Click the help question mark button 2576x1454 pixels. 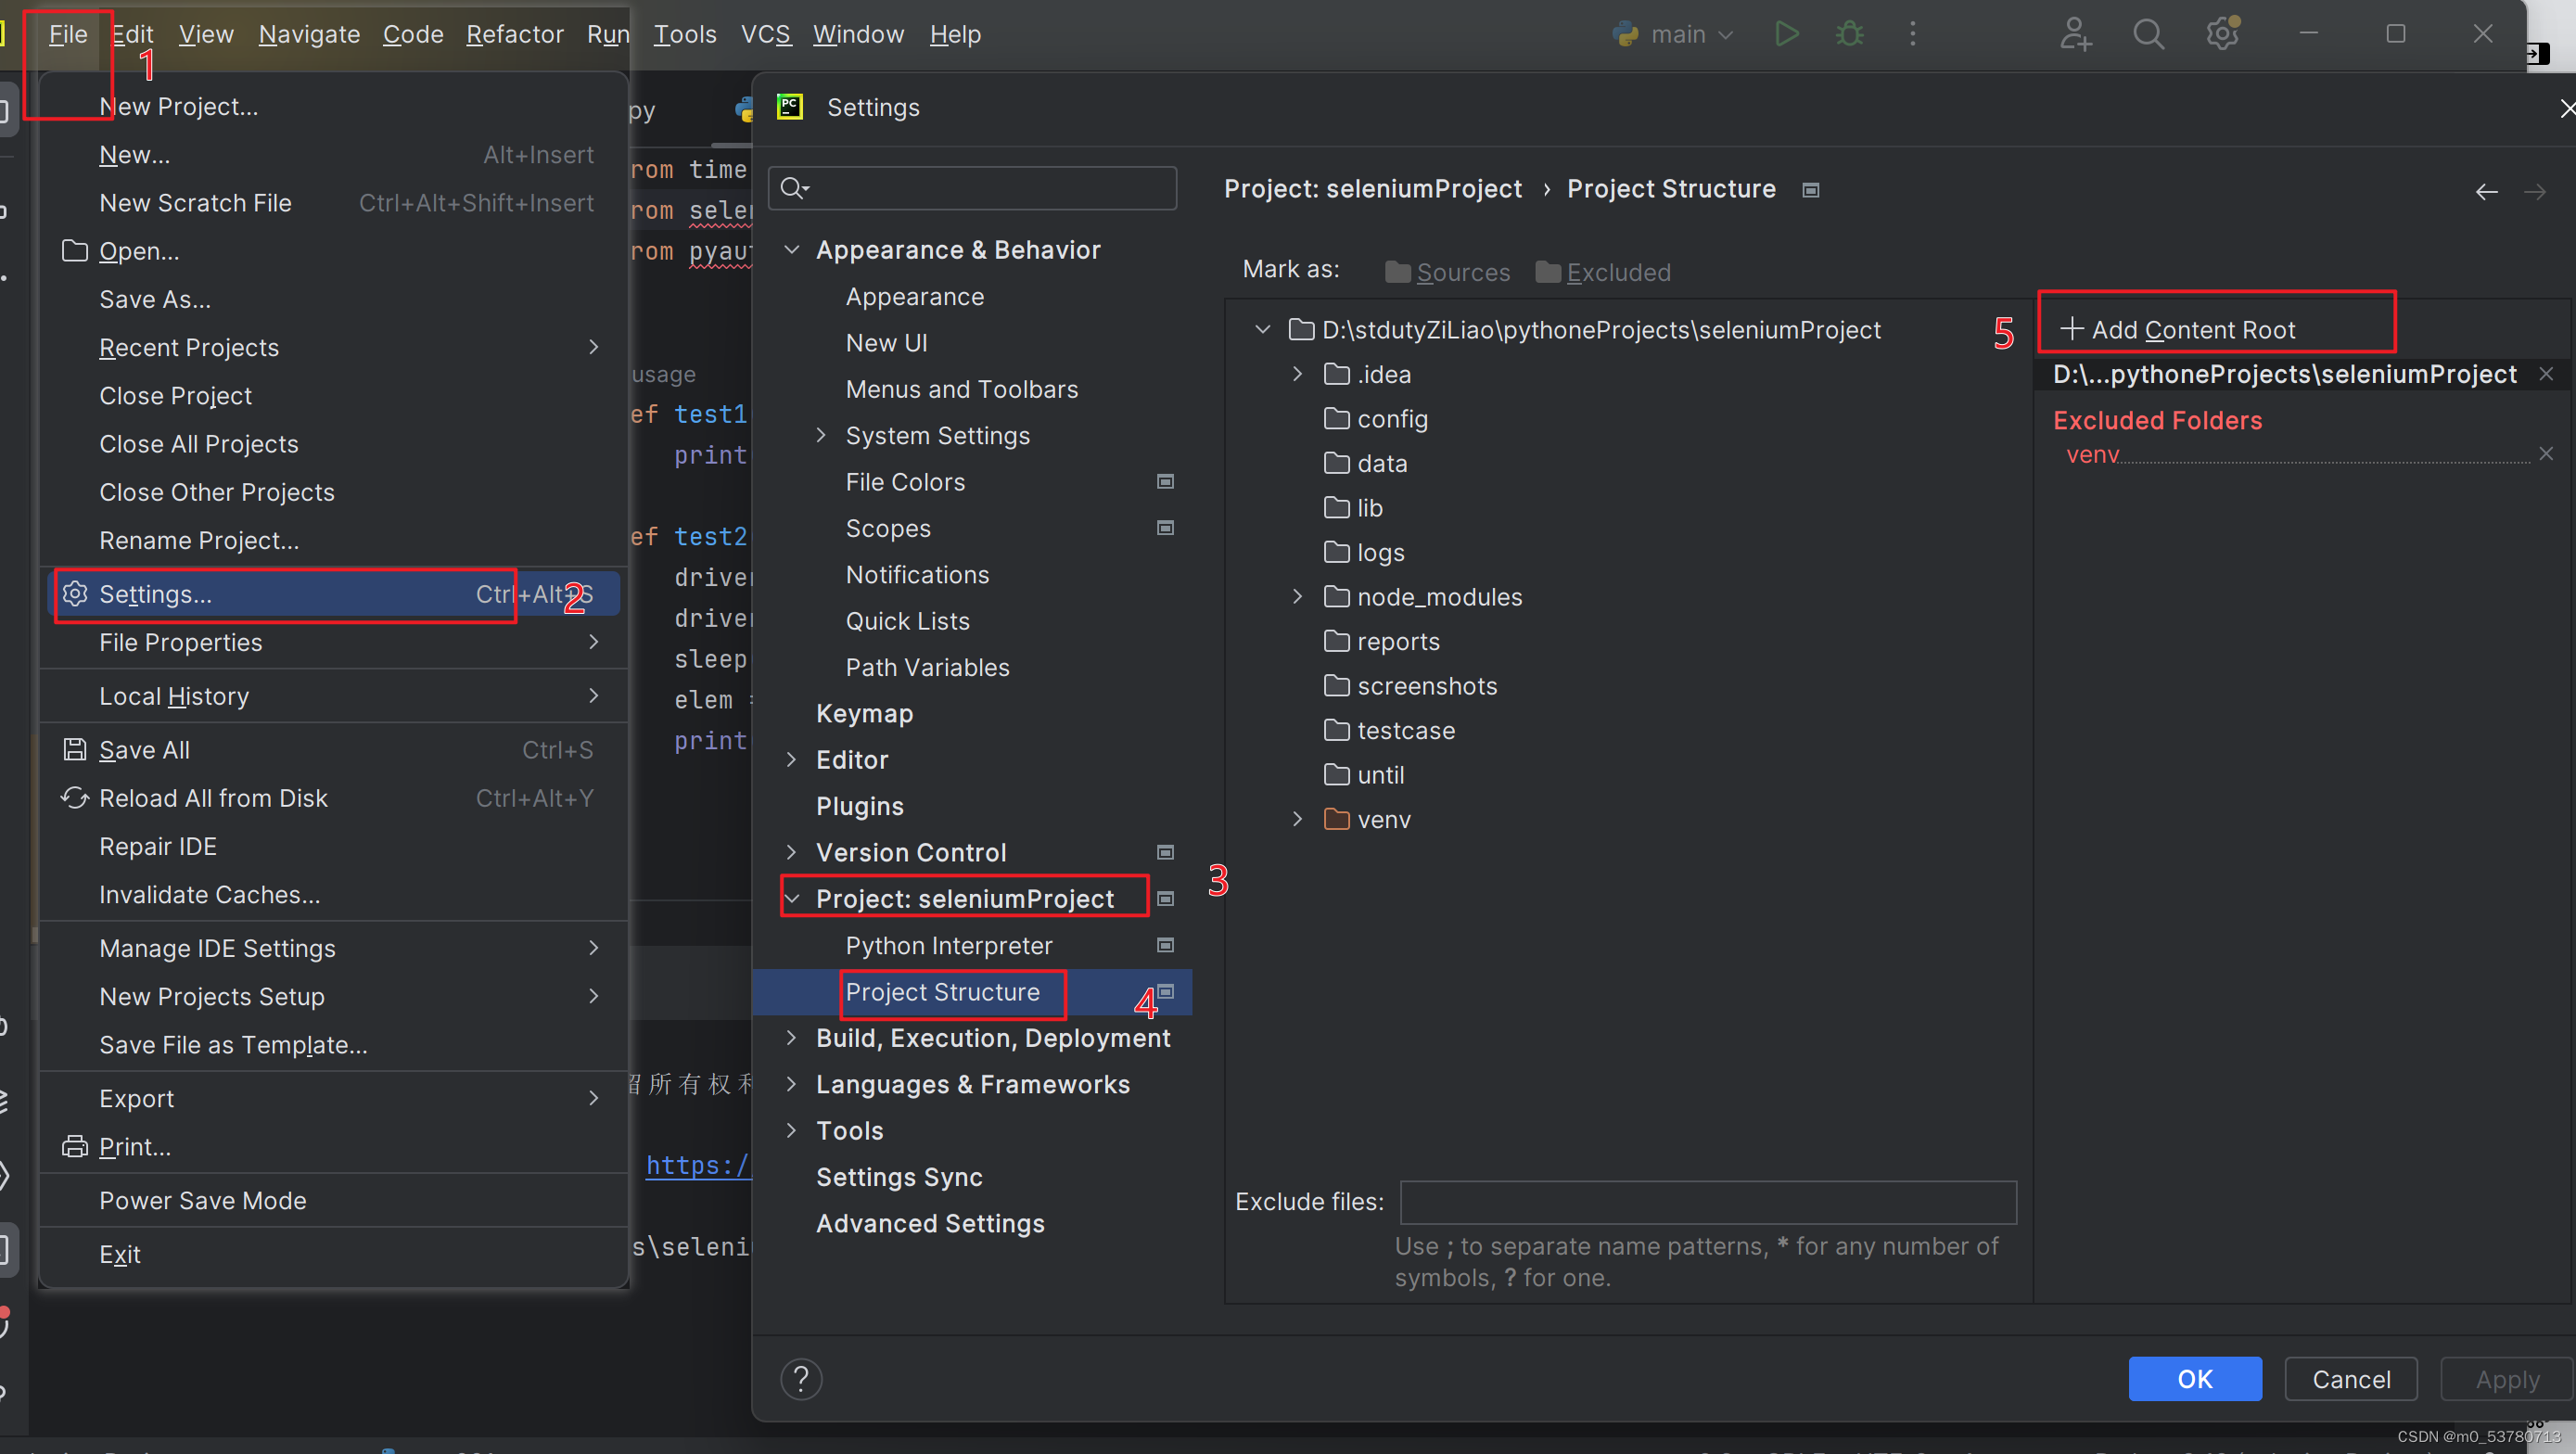(x=801, y=1379)
